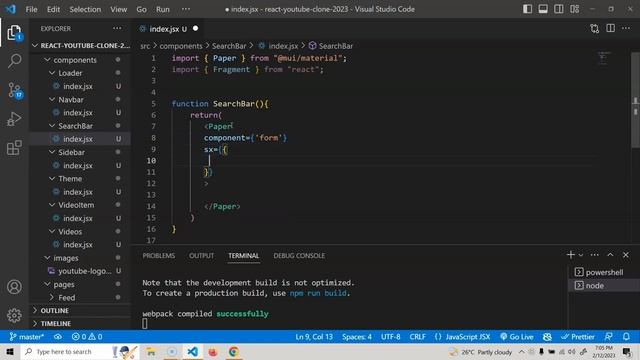Open the Run menu
The width and height of the screenshot is (640, 360).
(x=162, y=9)
